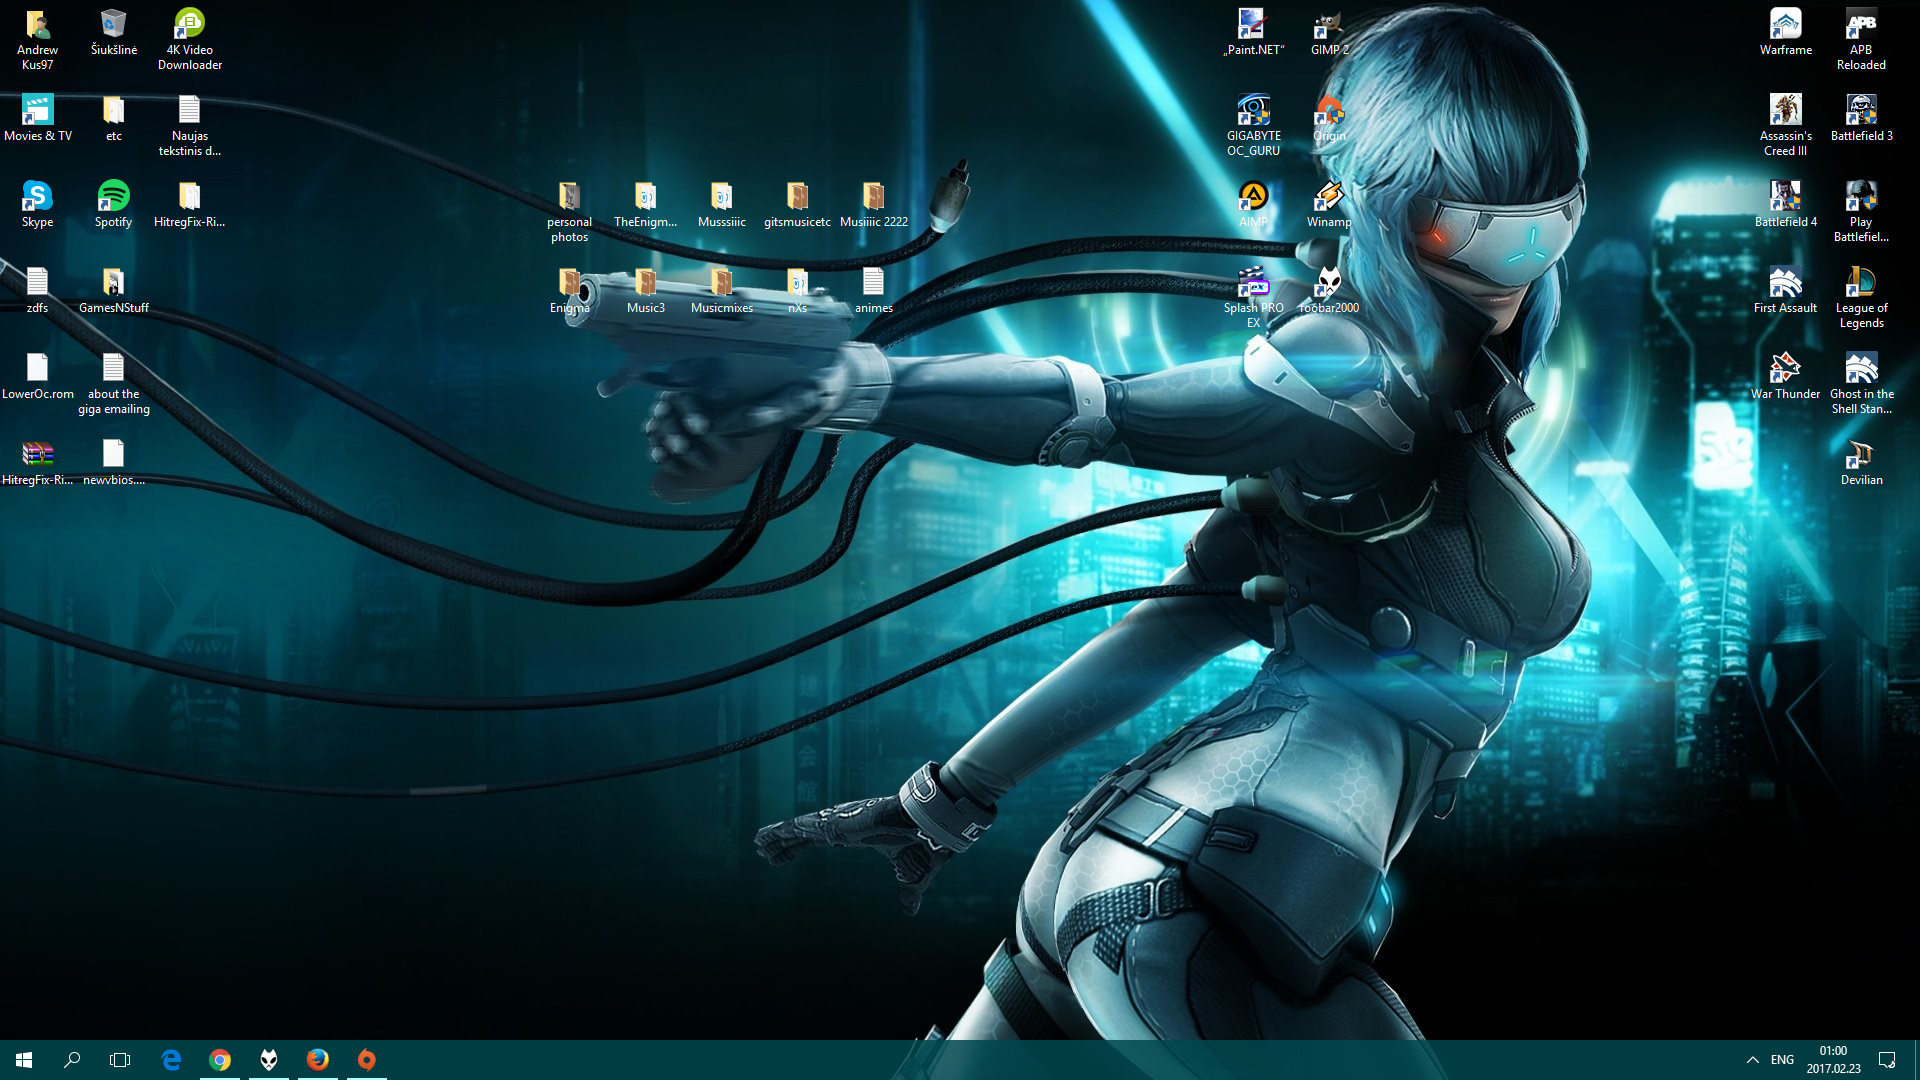Open the GamesNStuff folder
1920x1080 pixels.
coord(113,291)
